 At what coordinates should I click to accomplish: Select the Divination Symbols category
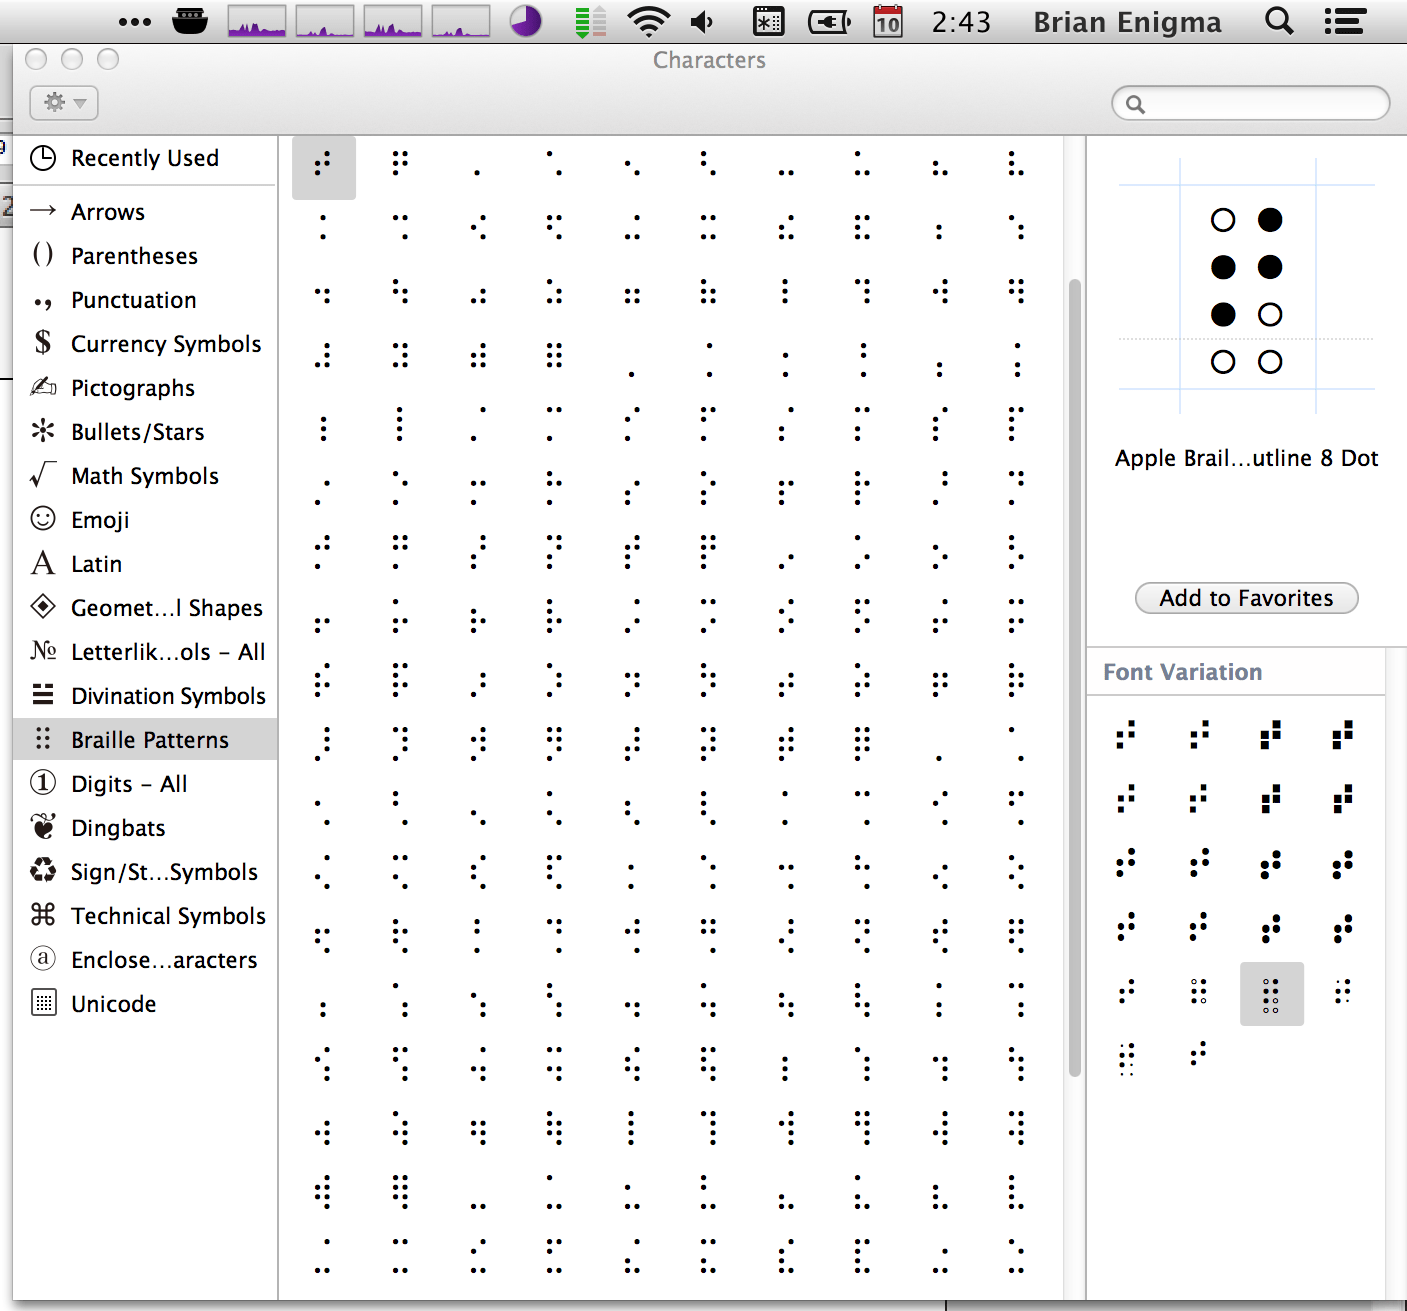145,696
